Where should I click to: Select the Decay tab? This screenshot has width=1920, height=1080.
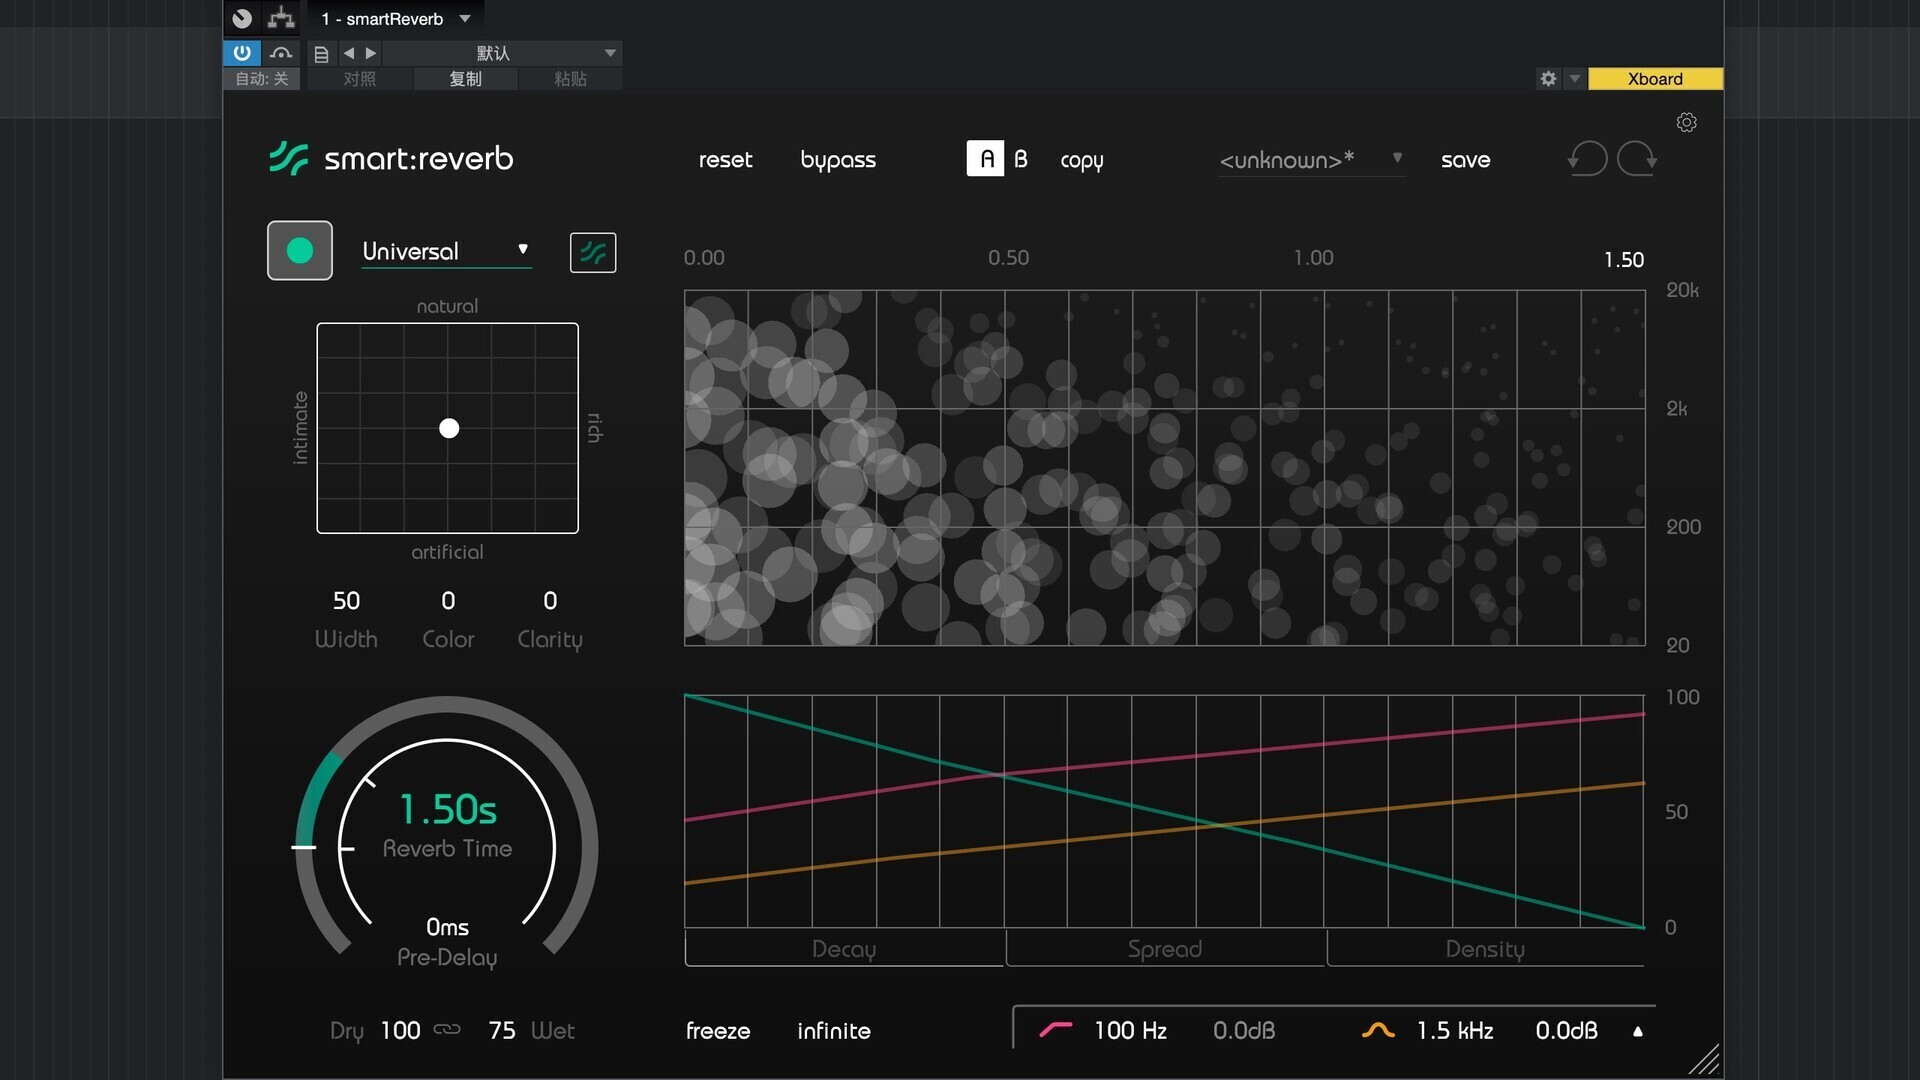[844, 949]
